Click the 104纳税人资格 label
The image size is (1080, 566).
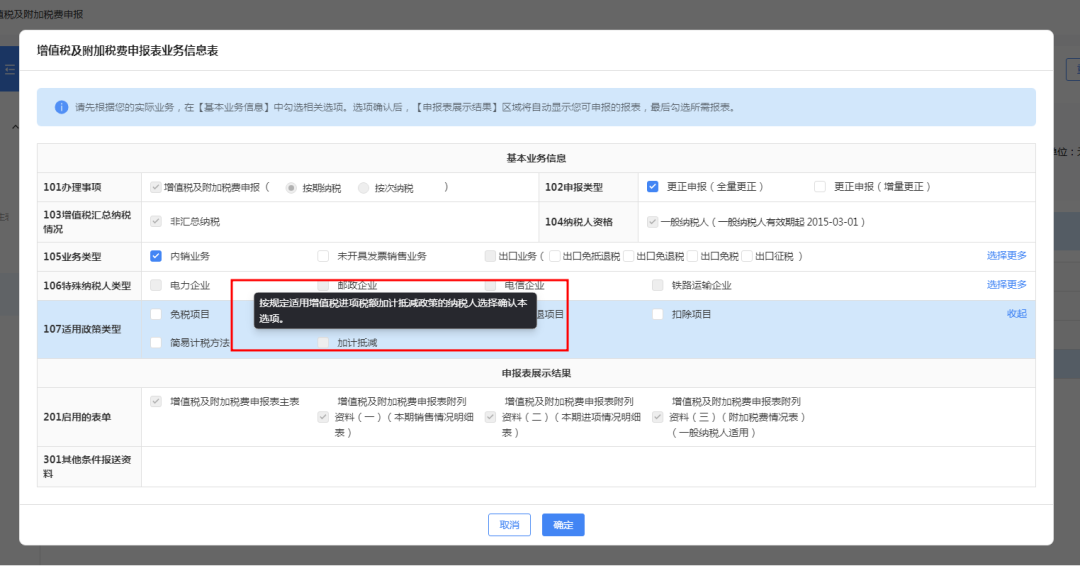tap(579, 222)
